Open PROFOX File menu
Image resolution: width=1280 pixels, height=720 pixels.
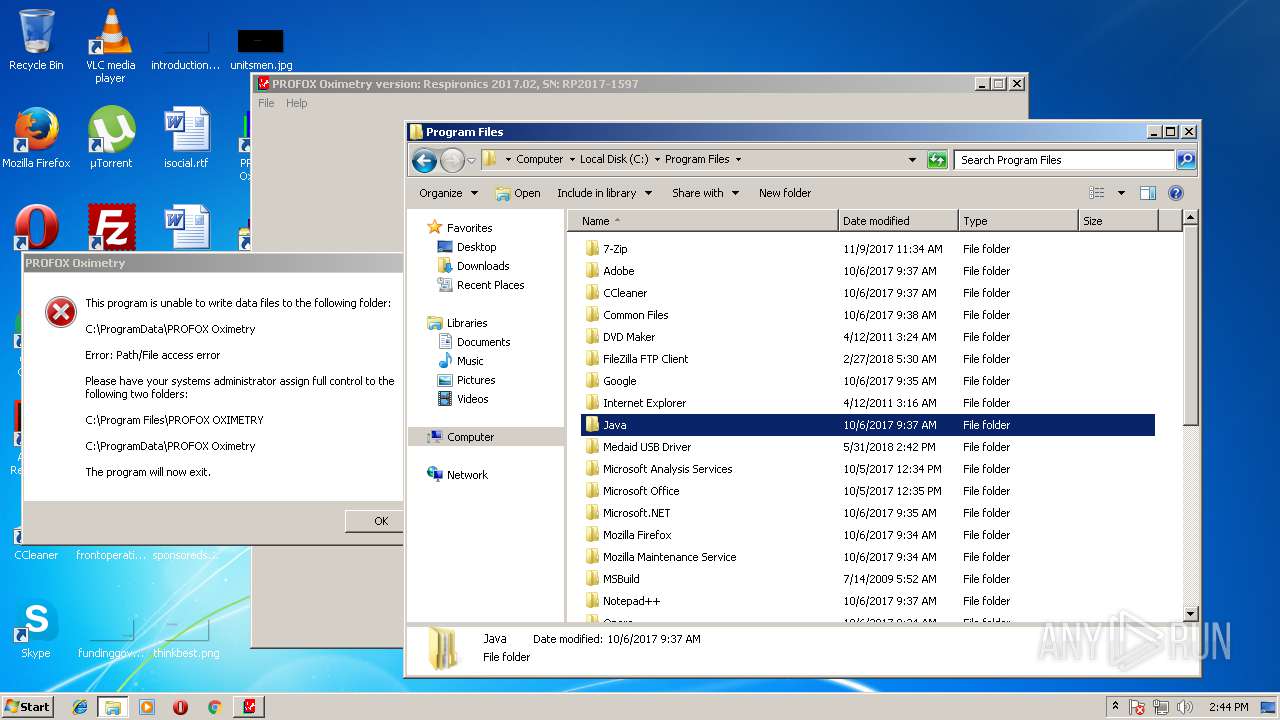(266, 103)
